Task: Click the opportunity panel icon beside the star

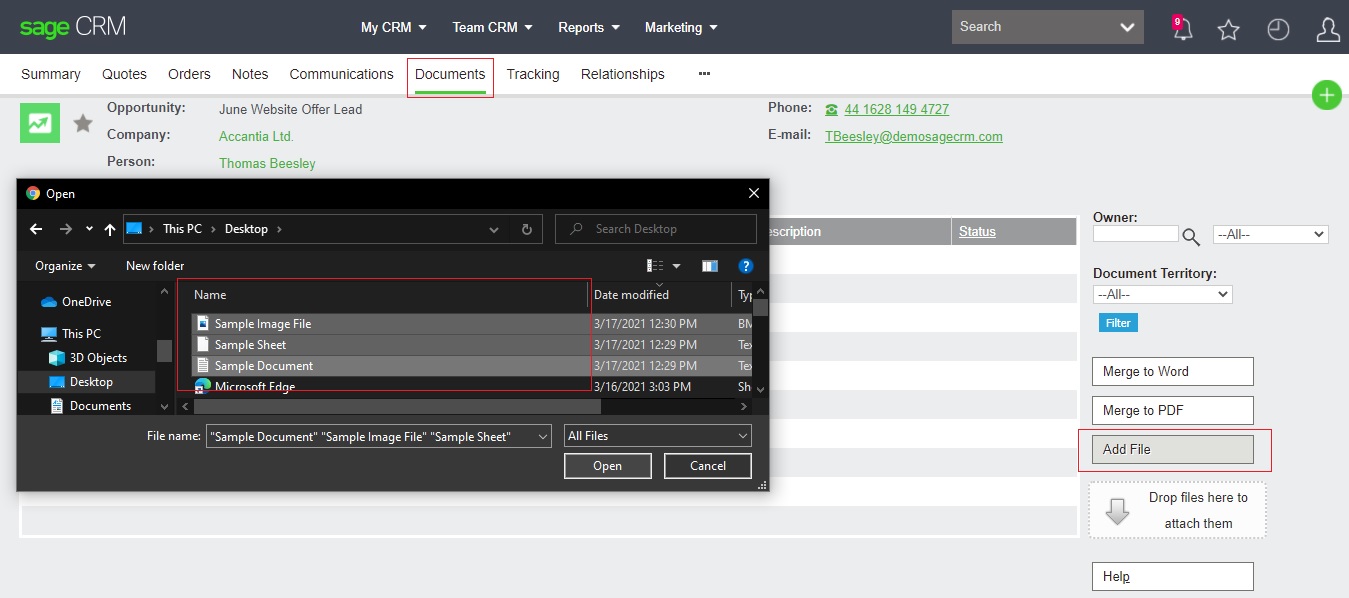Action: (x=39, y=122)
